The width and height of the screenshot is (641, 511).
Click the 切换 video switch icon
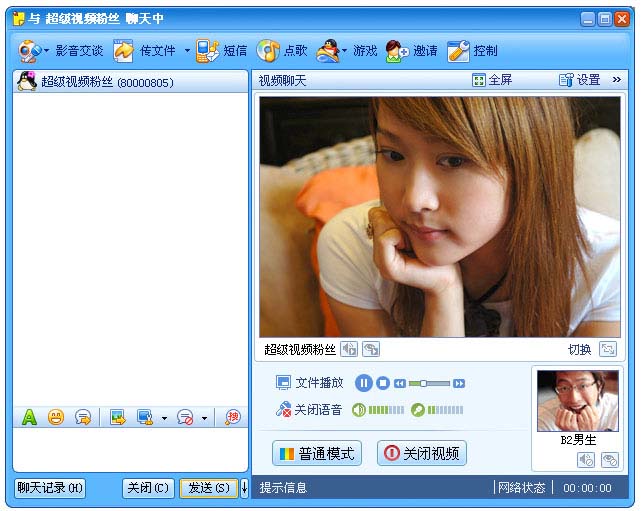(x=607, y=349)
